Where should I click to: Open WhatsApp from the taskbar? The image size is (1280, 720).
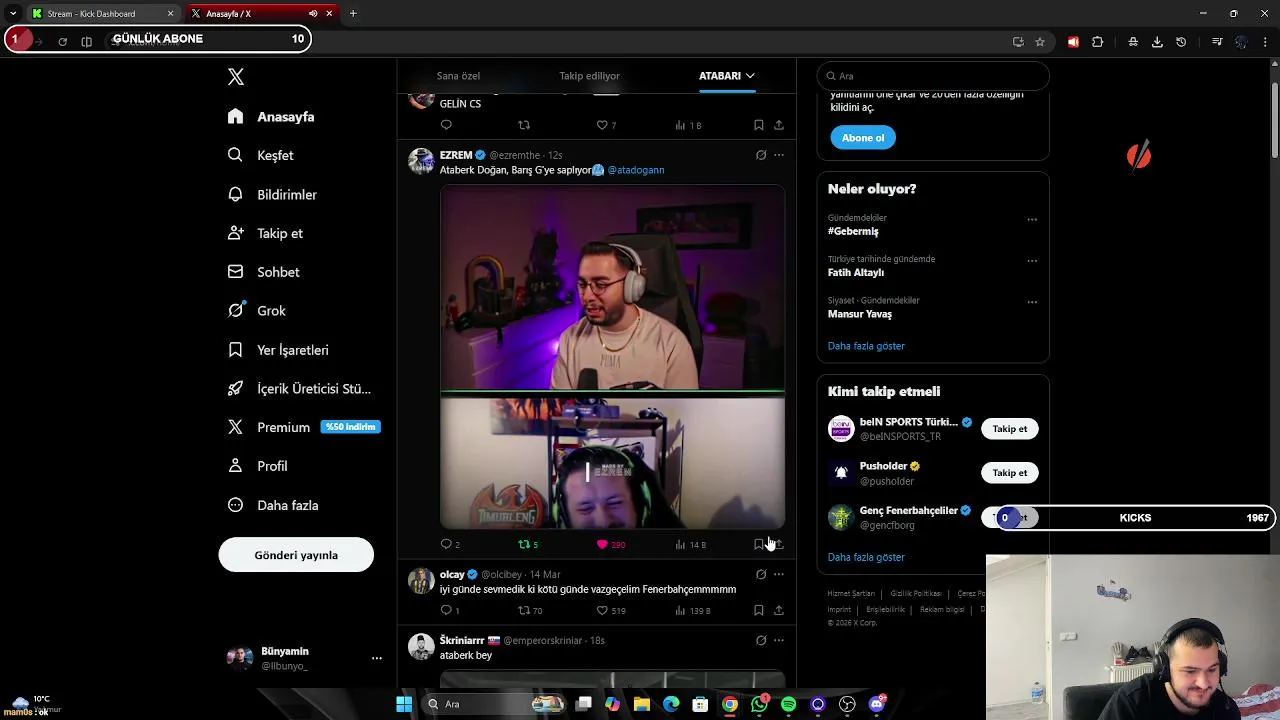pos(759,704)
